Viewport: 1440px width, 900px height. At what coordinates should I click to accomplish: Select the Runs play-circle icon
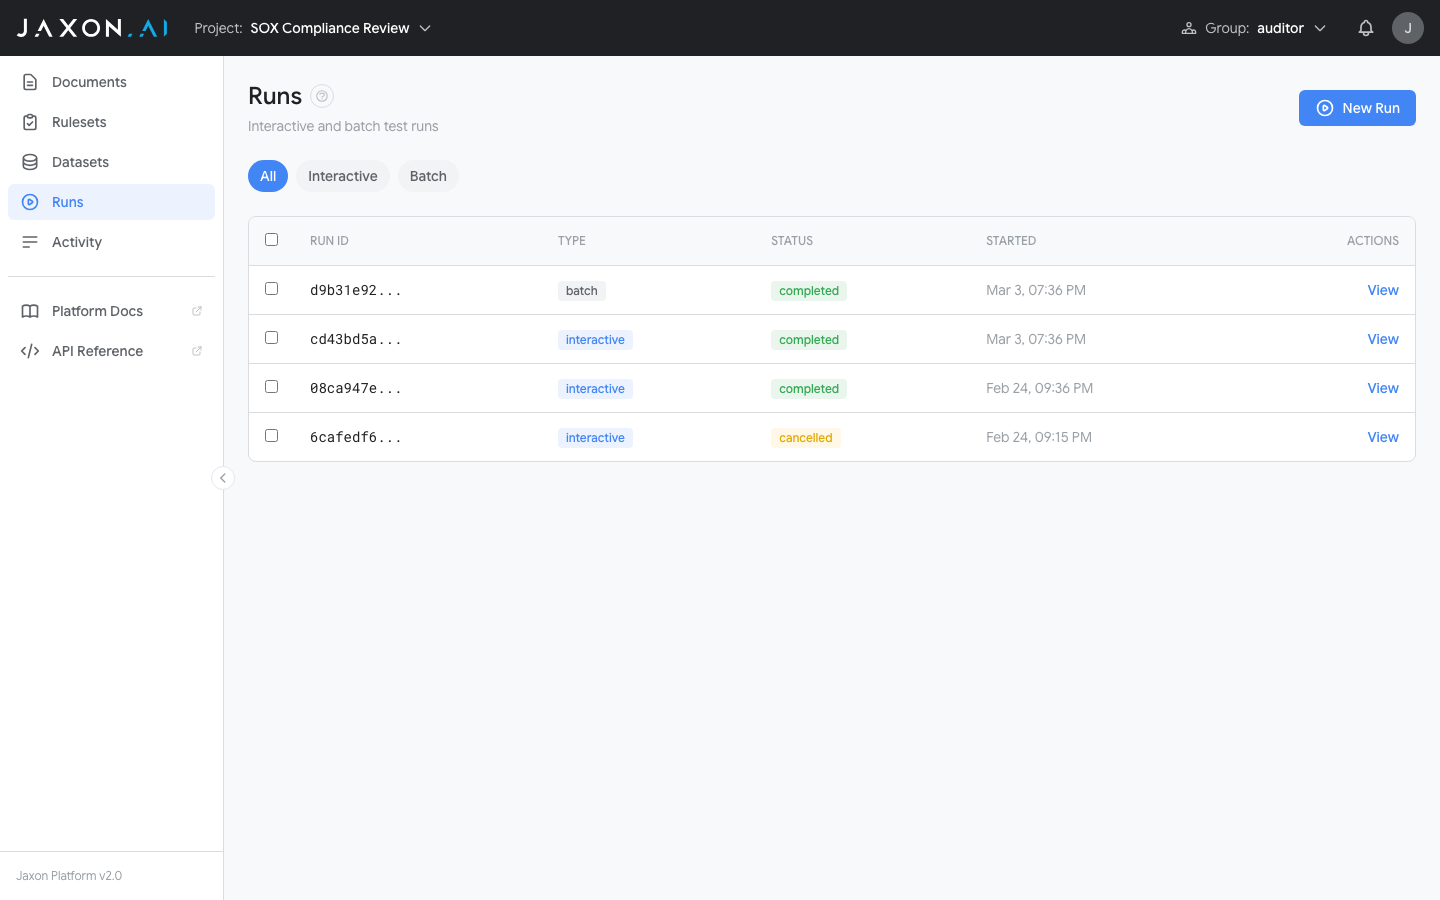coord(30,201)
